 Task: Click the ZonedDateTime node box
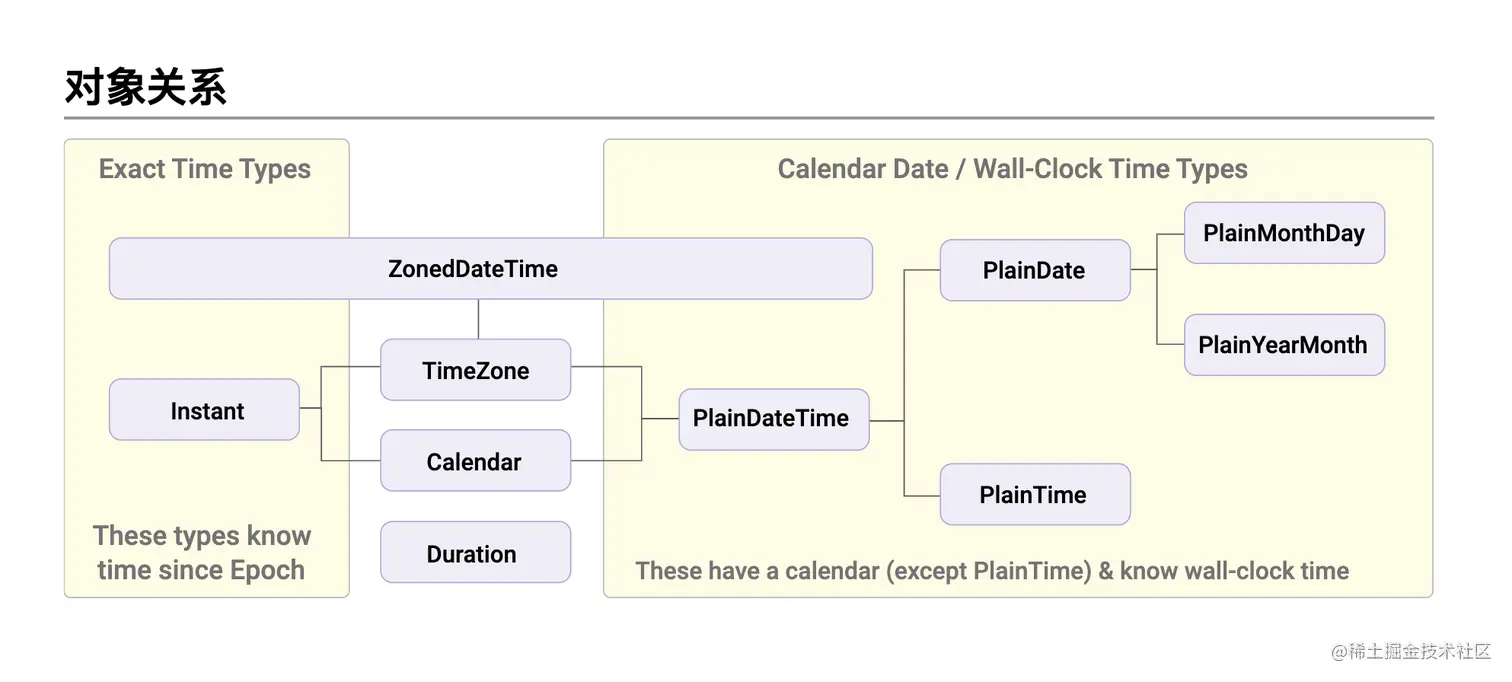490,268
